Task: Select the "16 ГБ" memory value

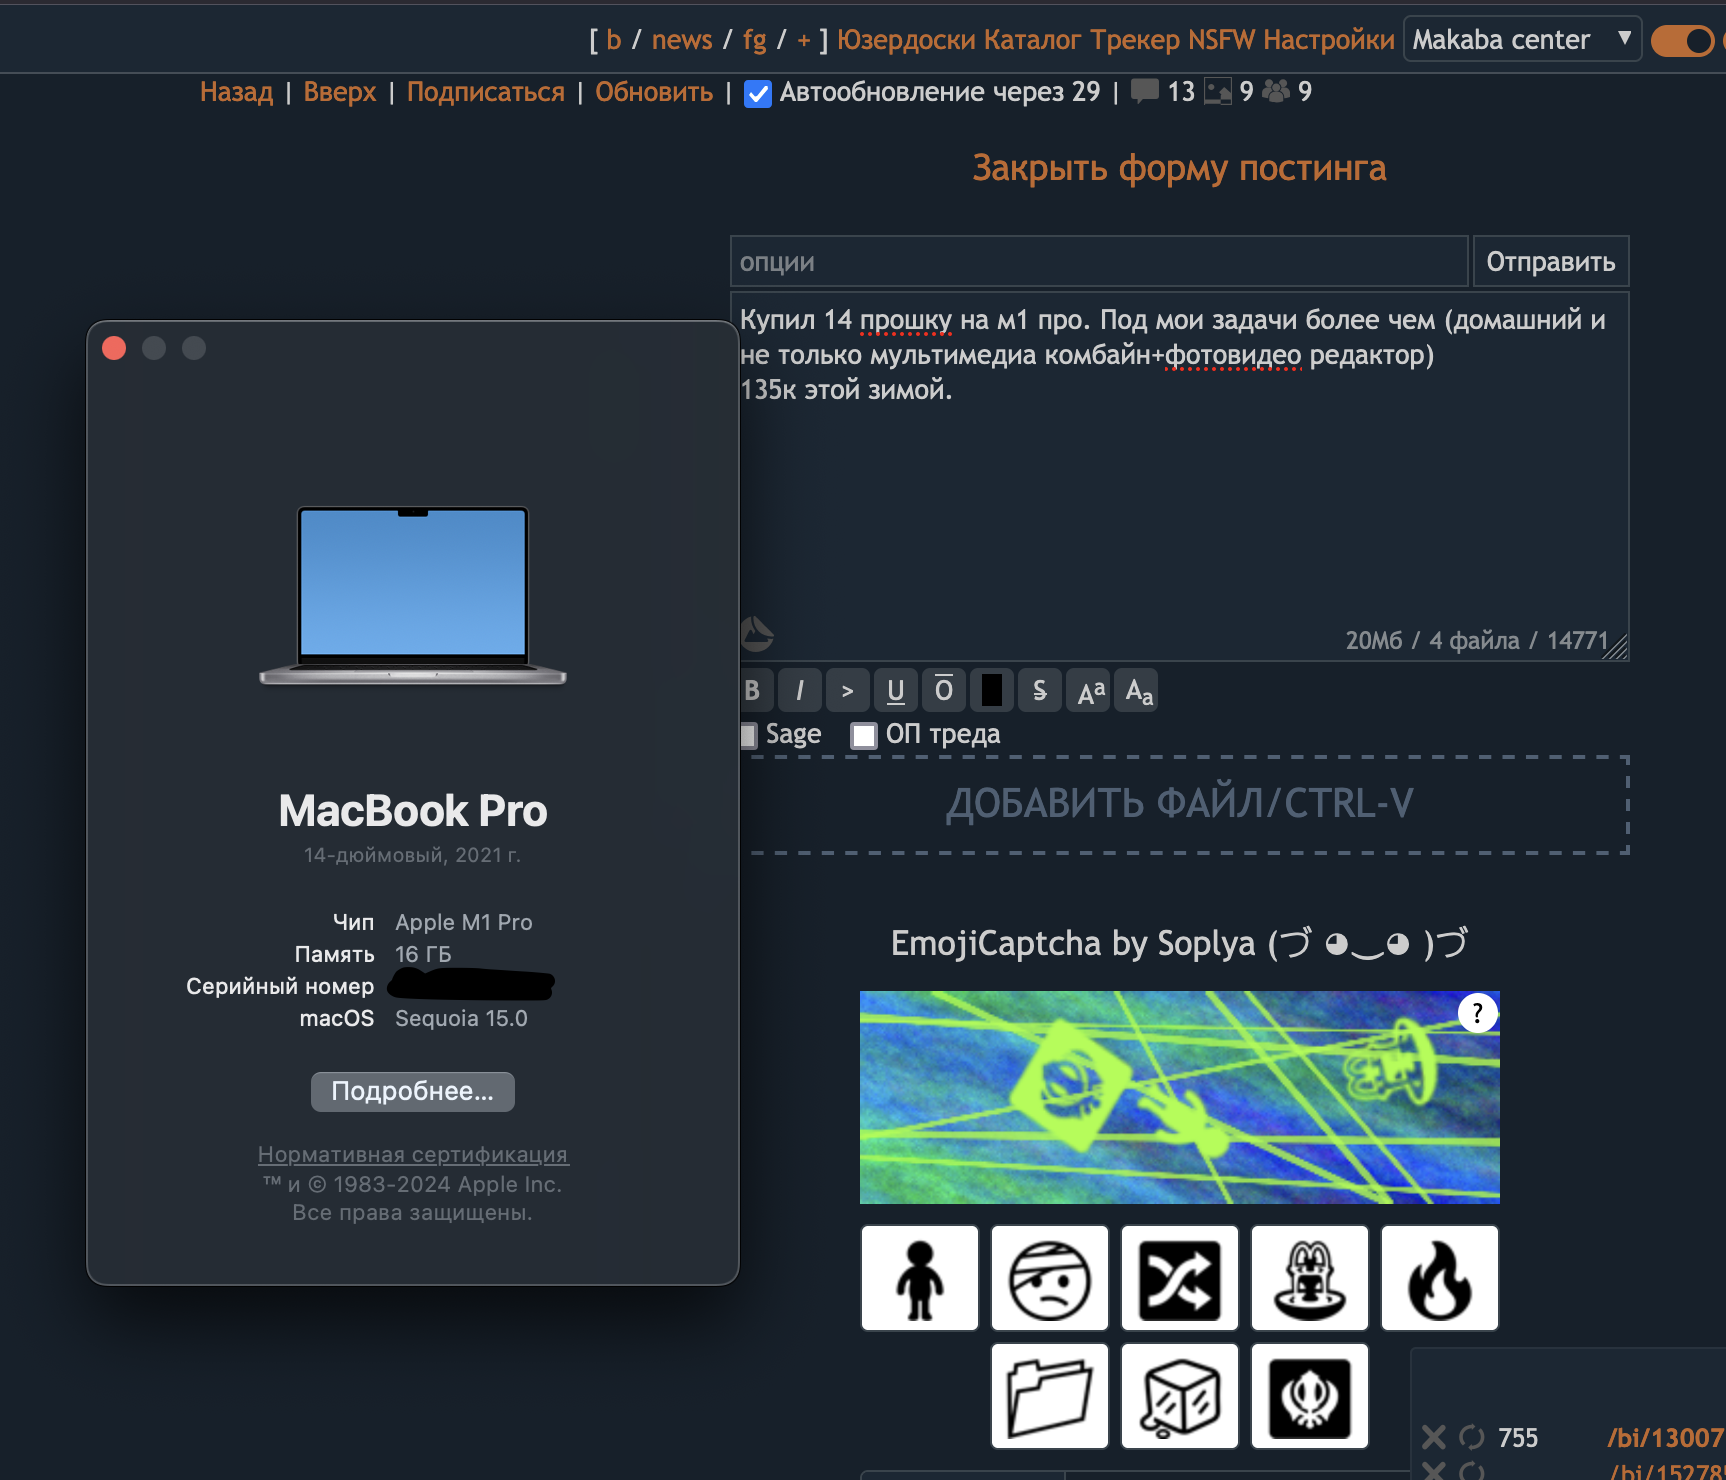Action: point(423,954)
